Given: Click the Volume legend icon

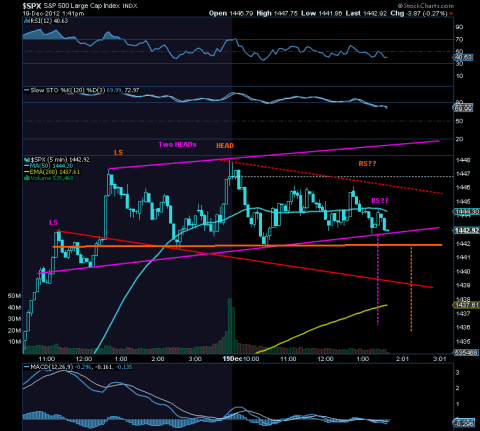Looking at the screenshot, I should tap(27, 178).
